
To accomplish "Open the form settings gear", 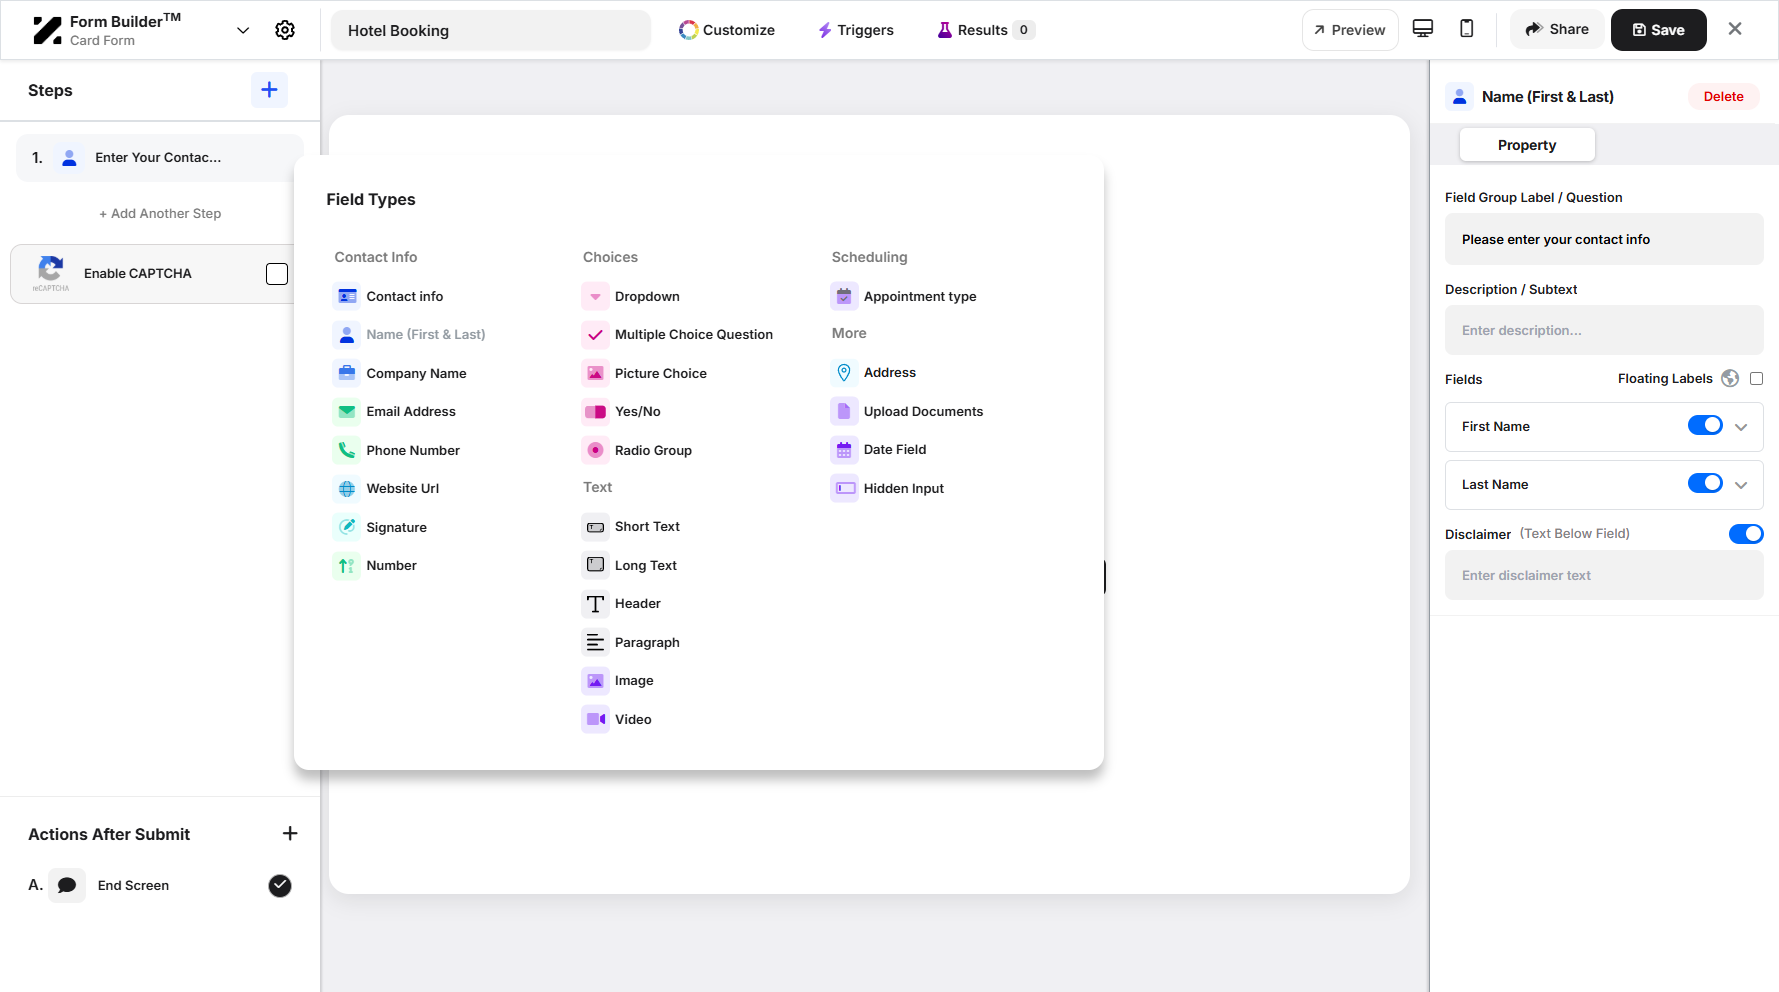I will coord(285,30).
